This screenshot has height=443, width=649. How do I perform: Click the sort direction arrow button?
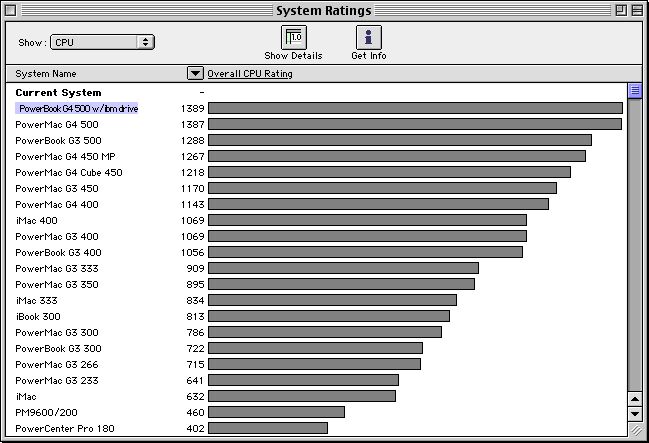point(195,73)
